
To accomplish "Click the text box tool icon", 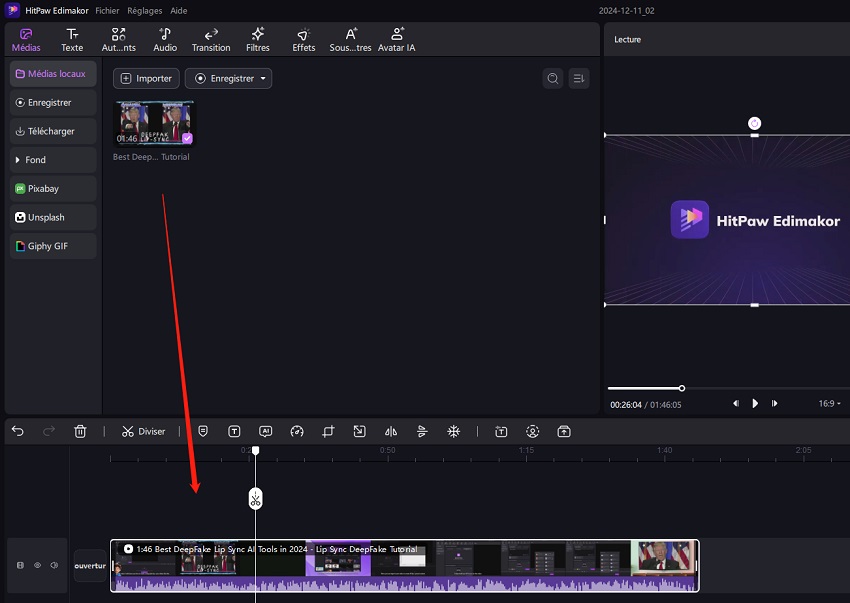I will tap(234, 432).
